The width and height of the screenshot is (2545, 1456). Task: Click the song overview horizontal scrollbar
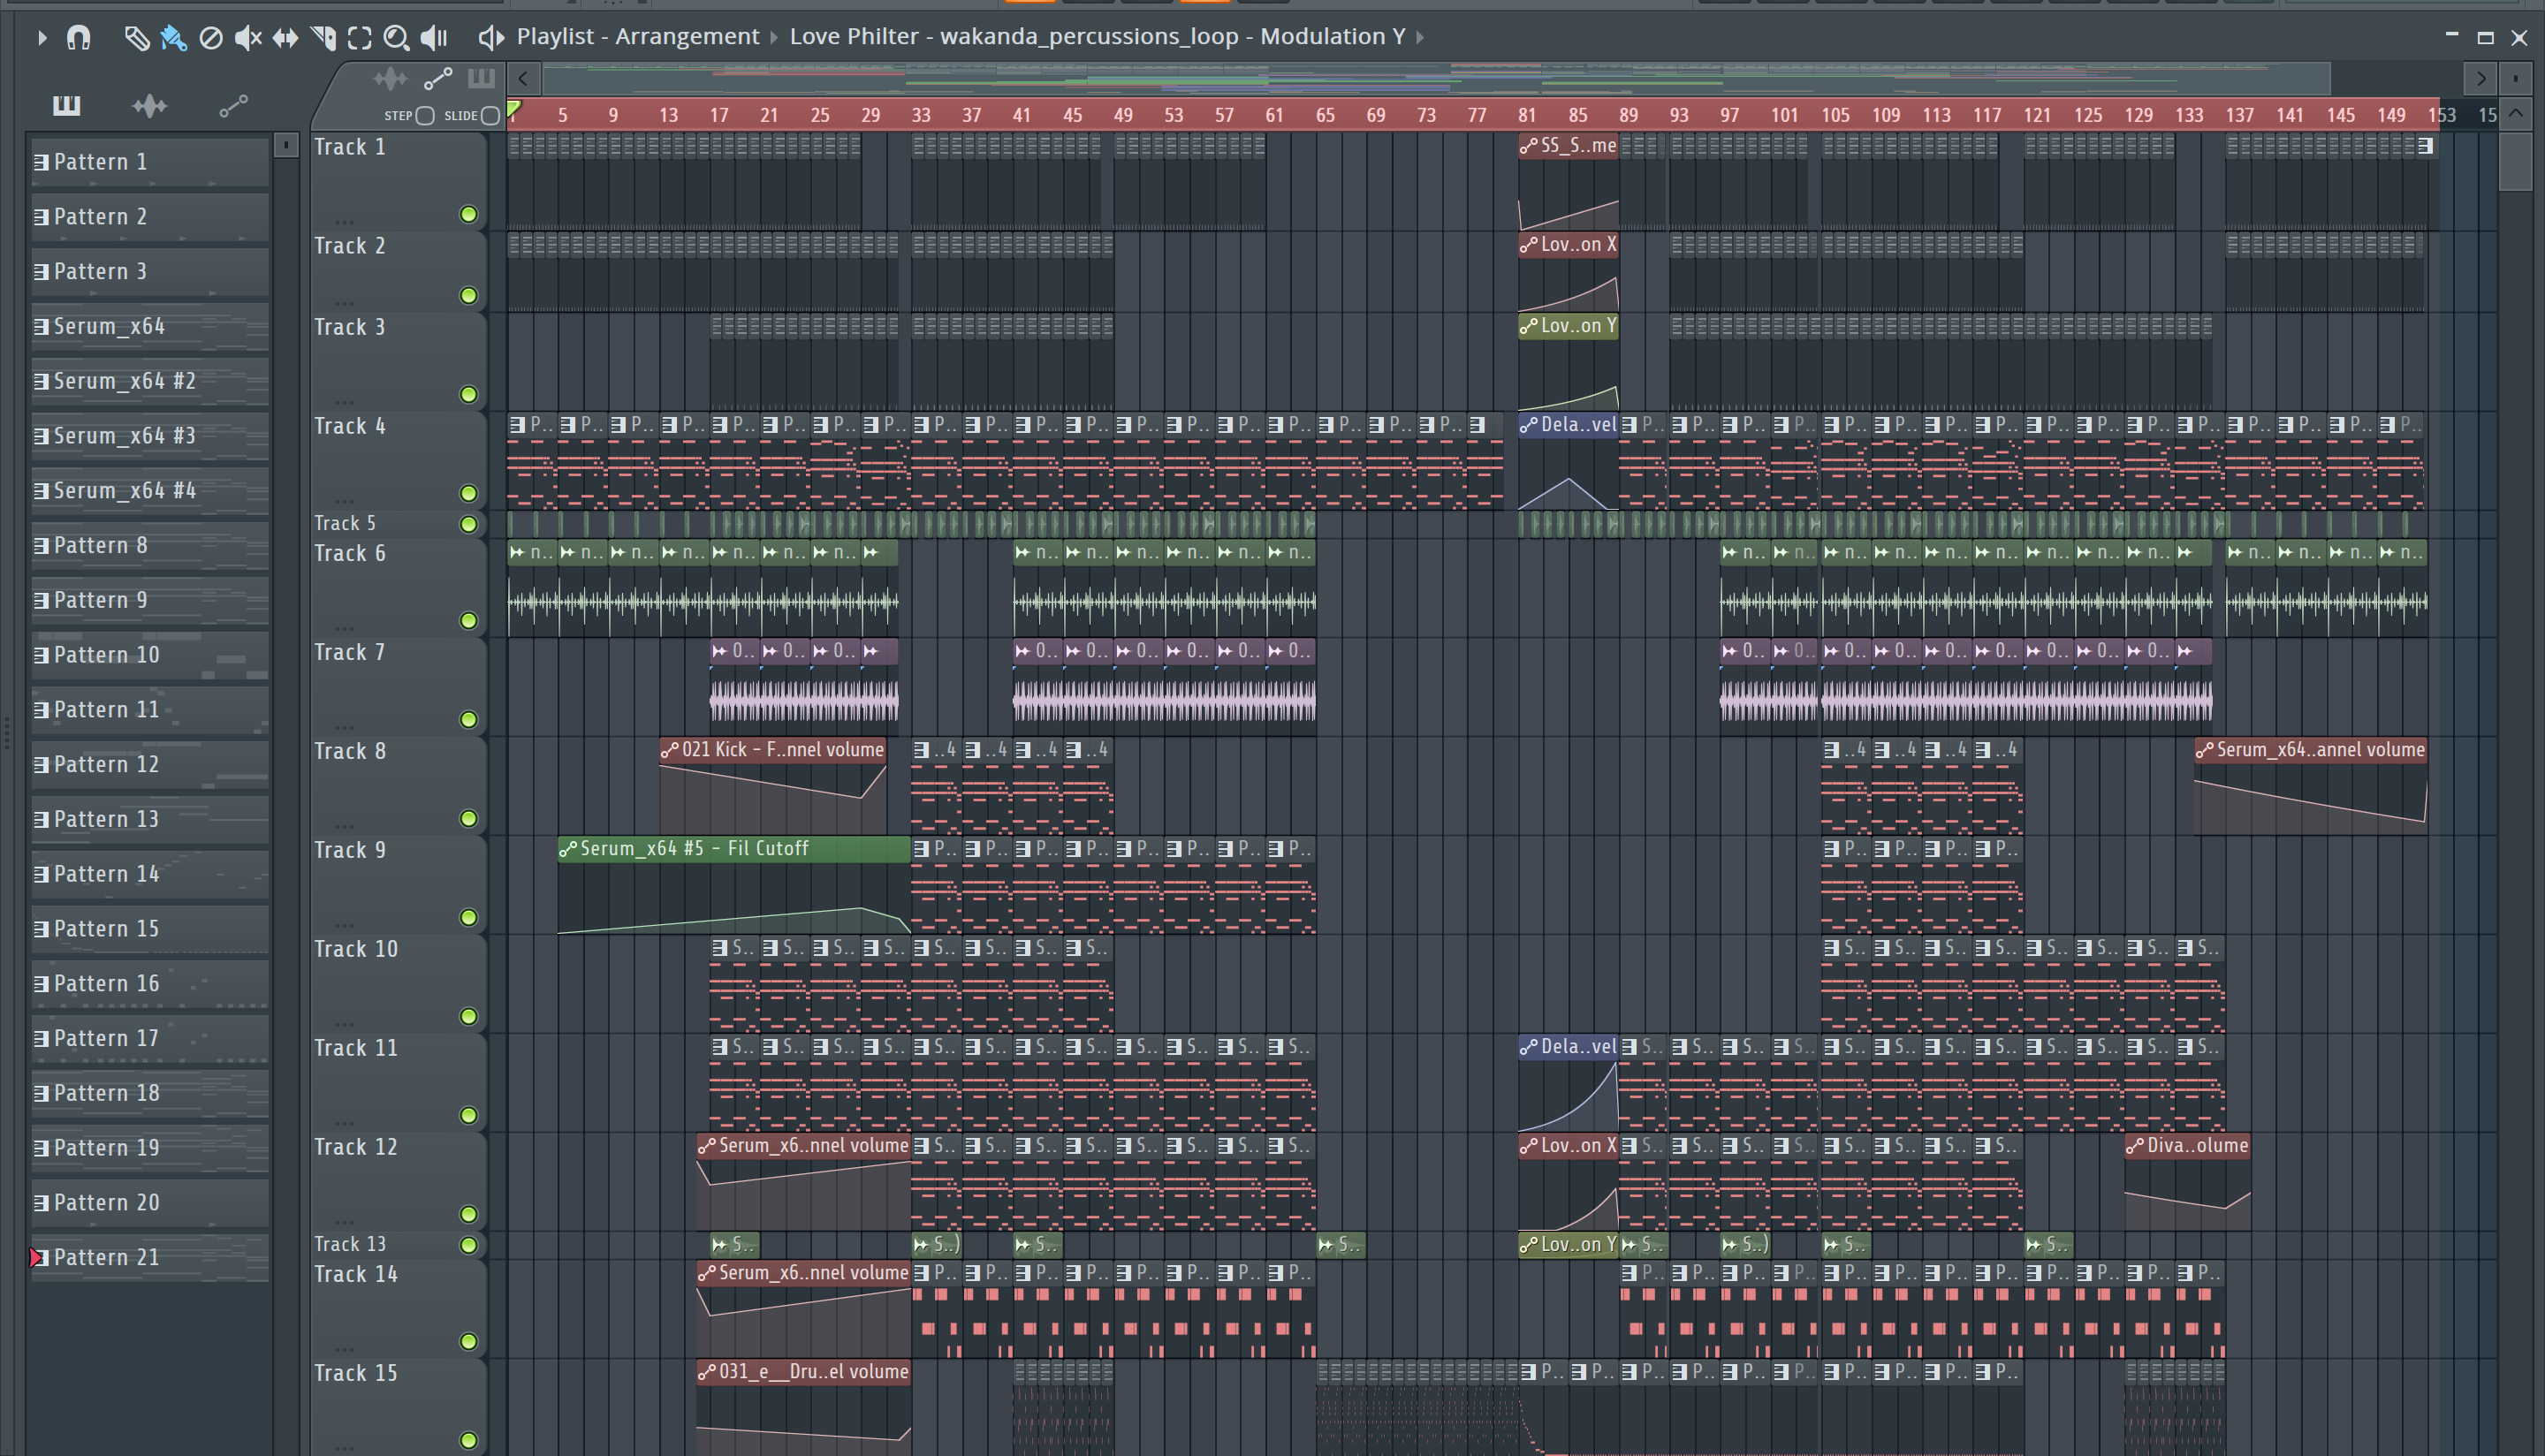1437,78
